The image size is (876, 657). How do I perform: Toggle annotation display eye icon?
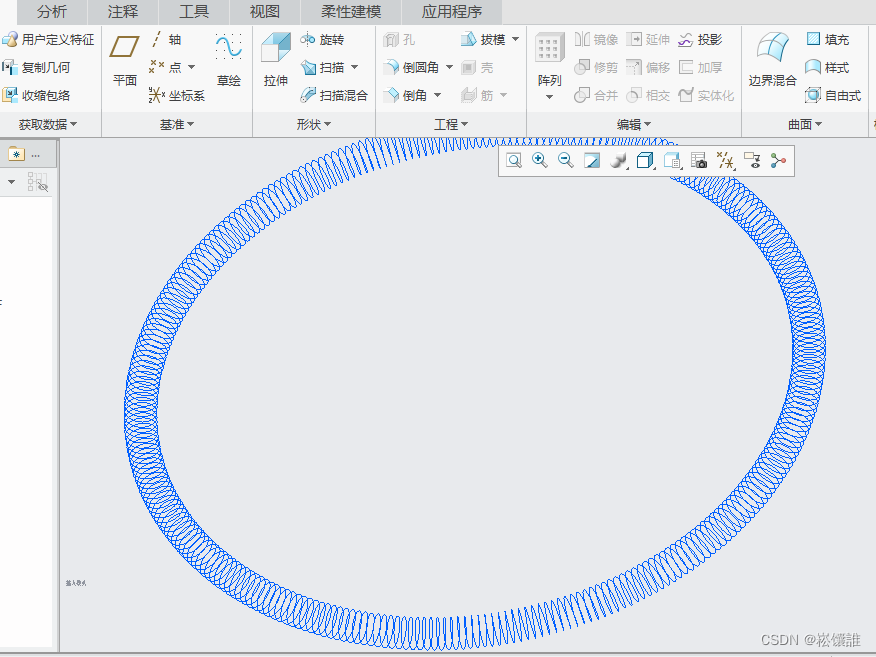tap(753, 161)
